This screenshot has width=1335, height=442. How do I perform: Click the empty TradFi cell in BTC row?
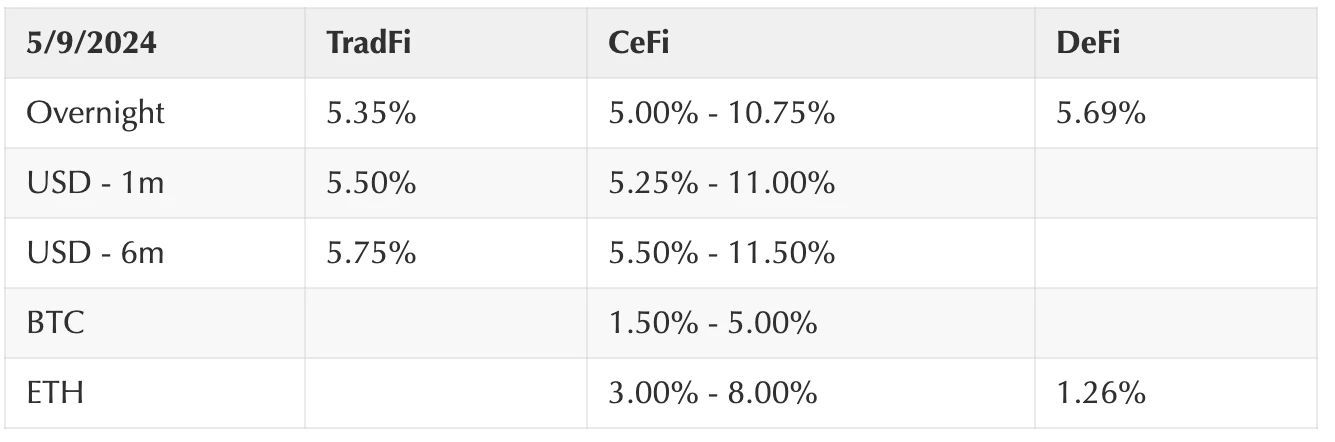point(446,323)
